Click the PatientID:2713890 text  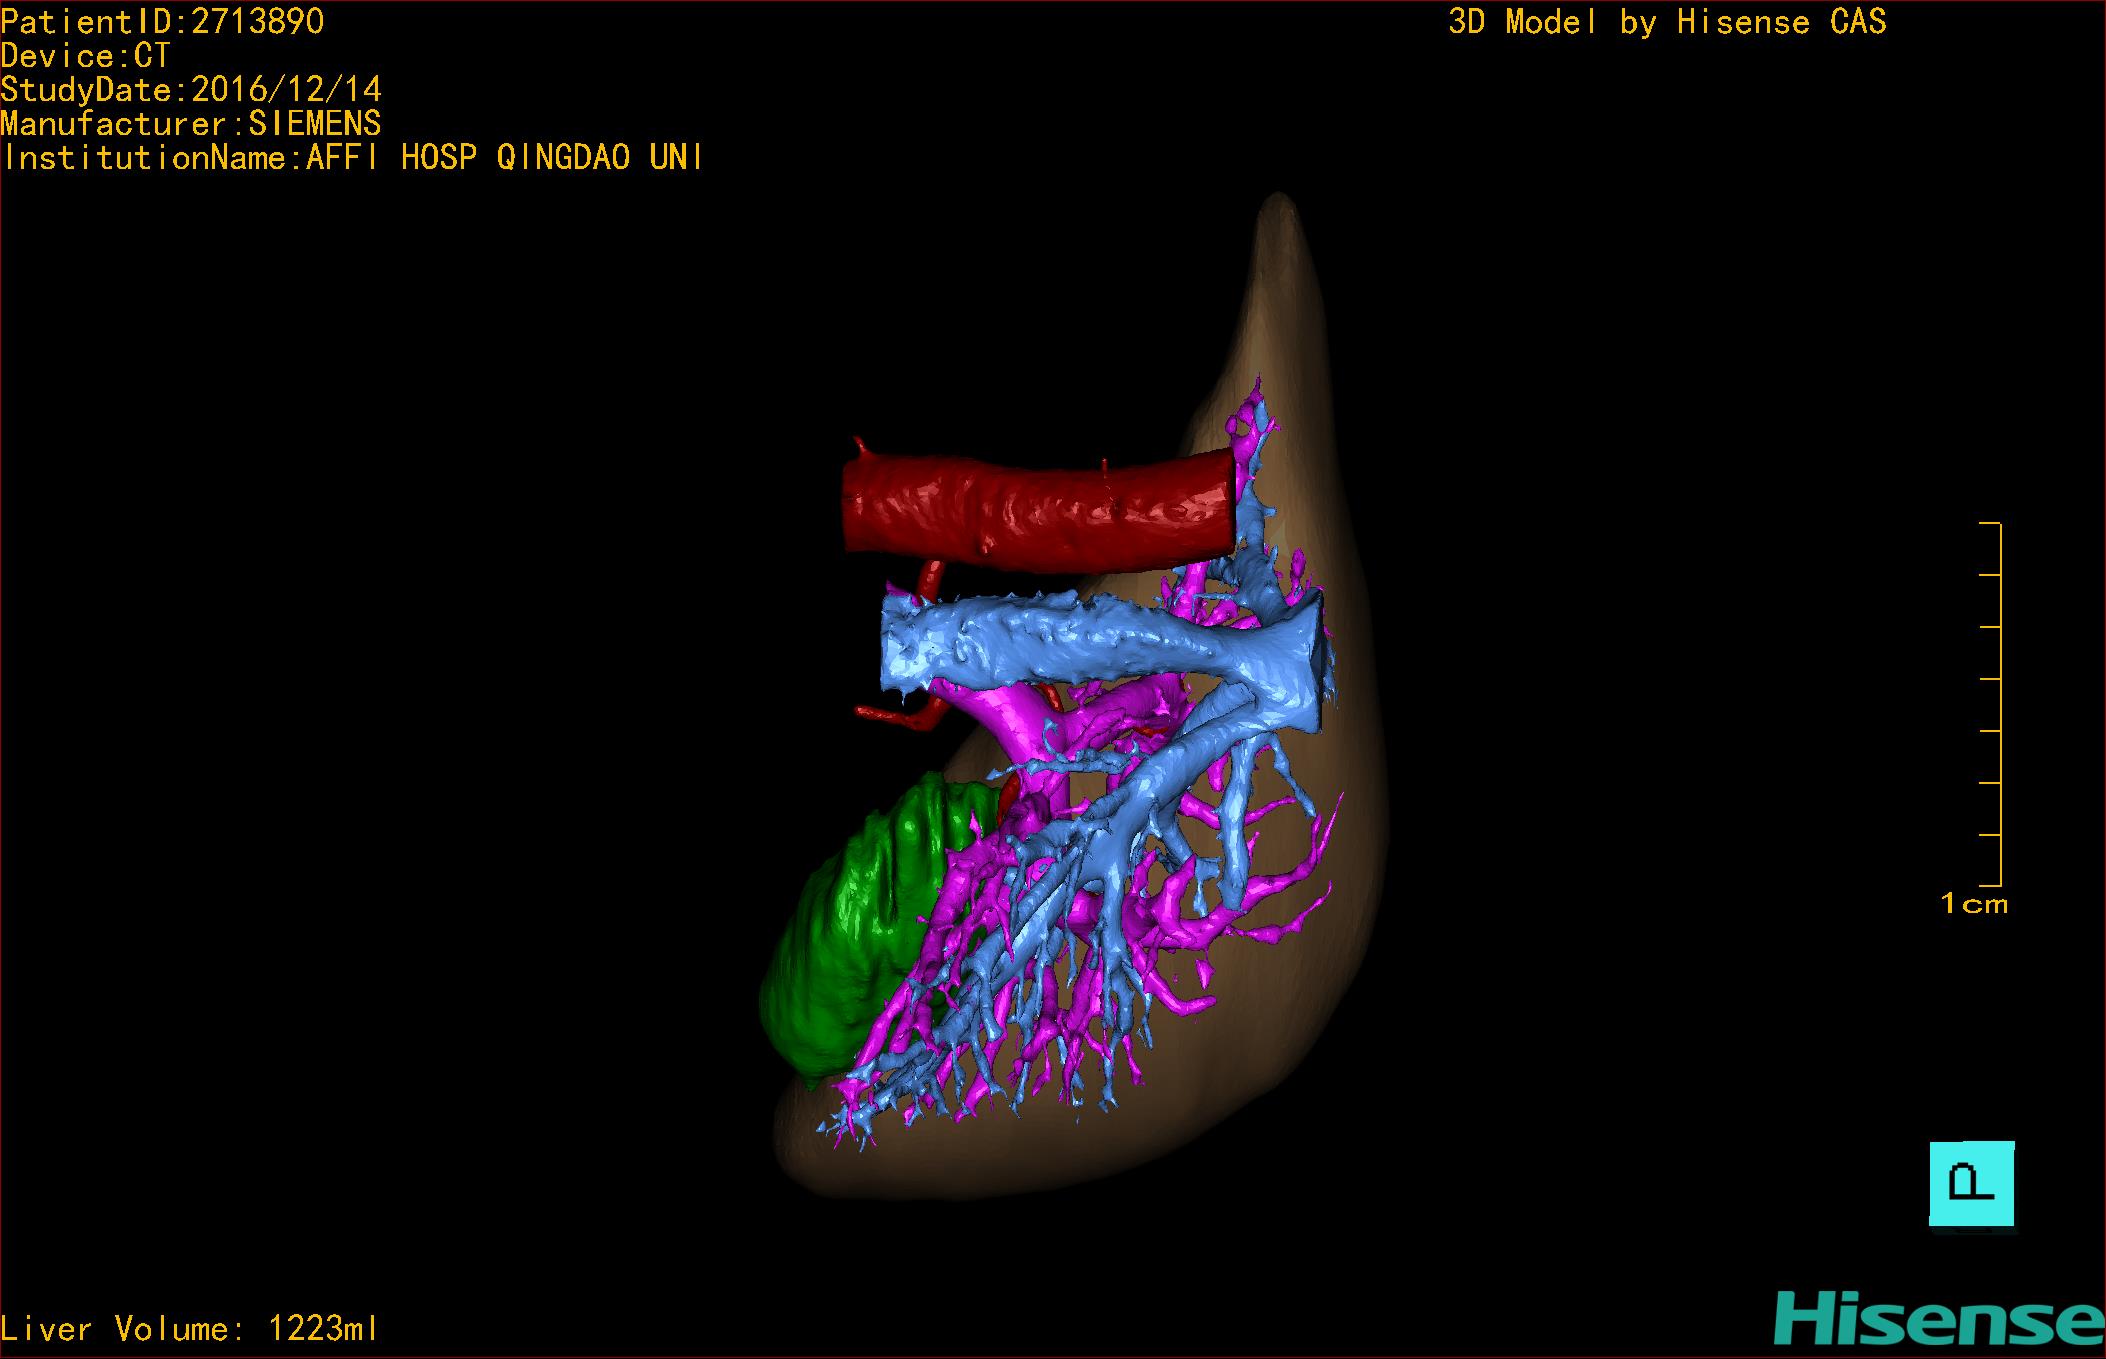[x=163, y=22]
